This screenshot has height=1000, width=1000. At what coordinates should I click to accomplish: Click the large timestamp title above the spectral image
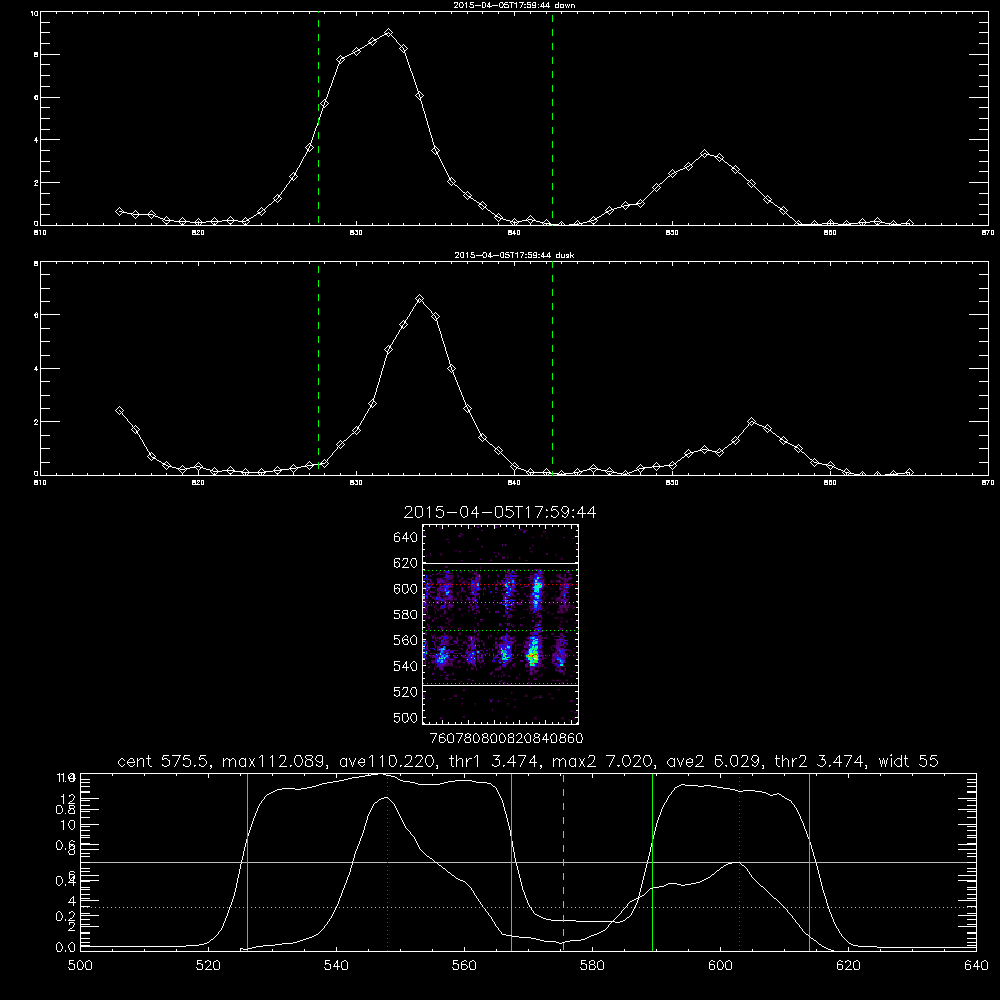point(500,512)
